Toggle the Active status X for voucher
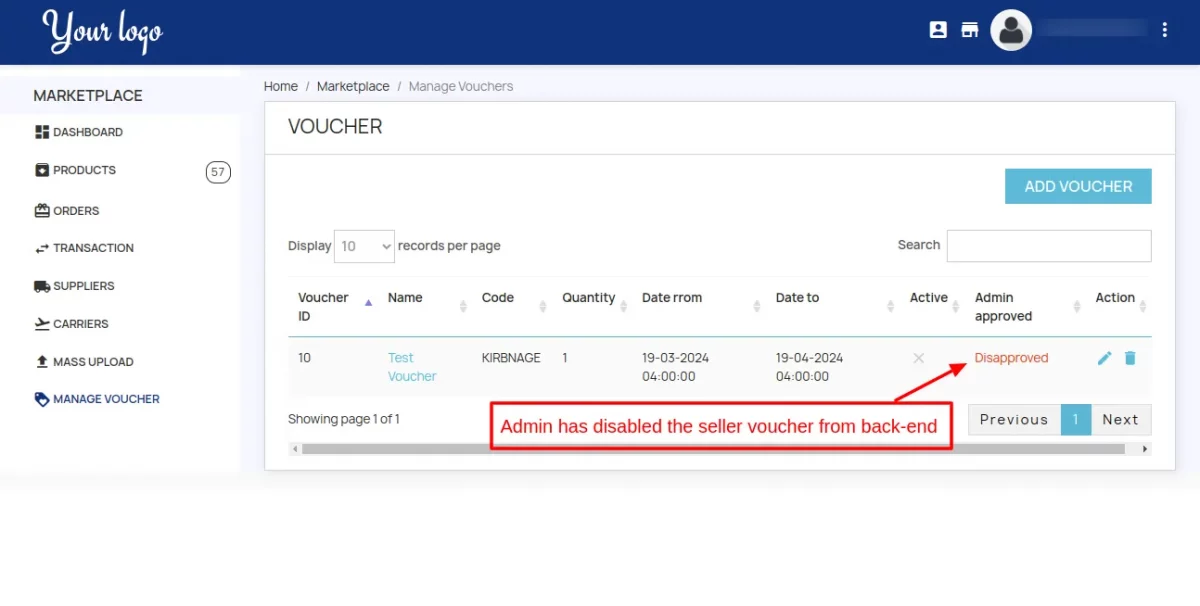The height and width of the screenshot is (606, 1200). pos(918,358)
